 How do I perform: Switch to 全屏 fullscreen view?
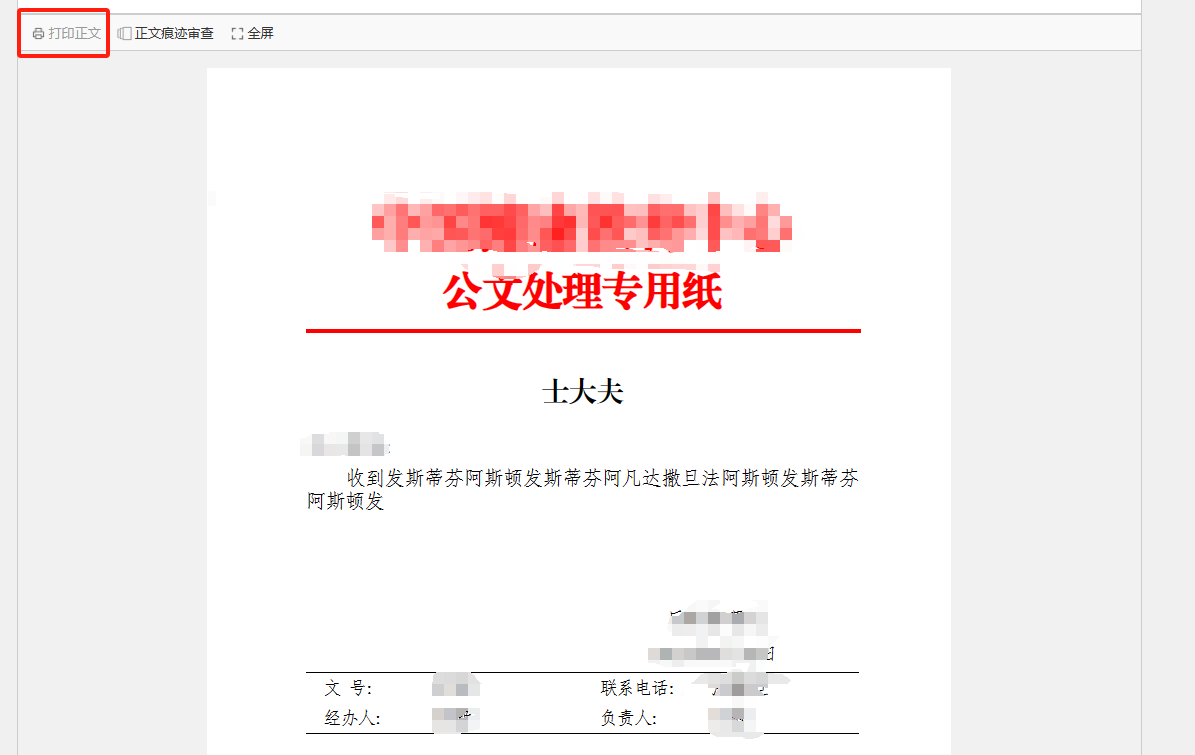(x=252, y=34)
